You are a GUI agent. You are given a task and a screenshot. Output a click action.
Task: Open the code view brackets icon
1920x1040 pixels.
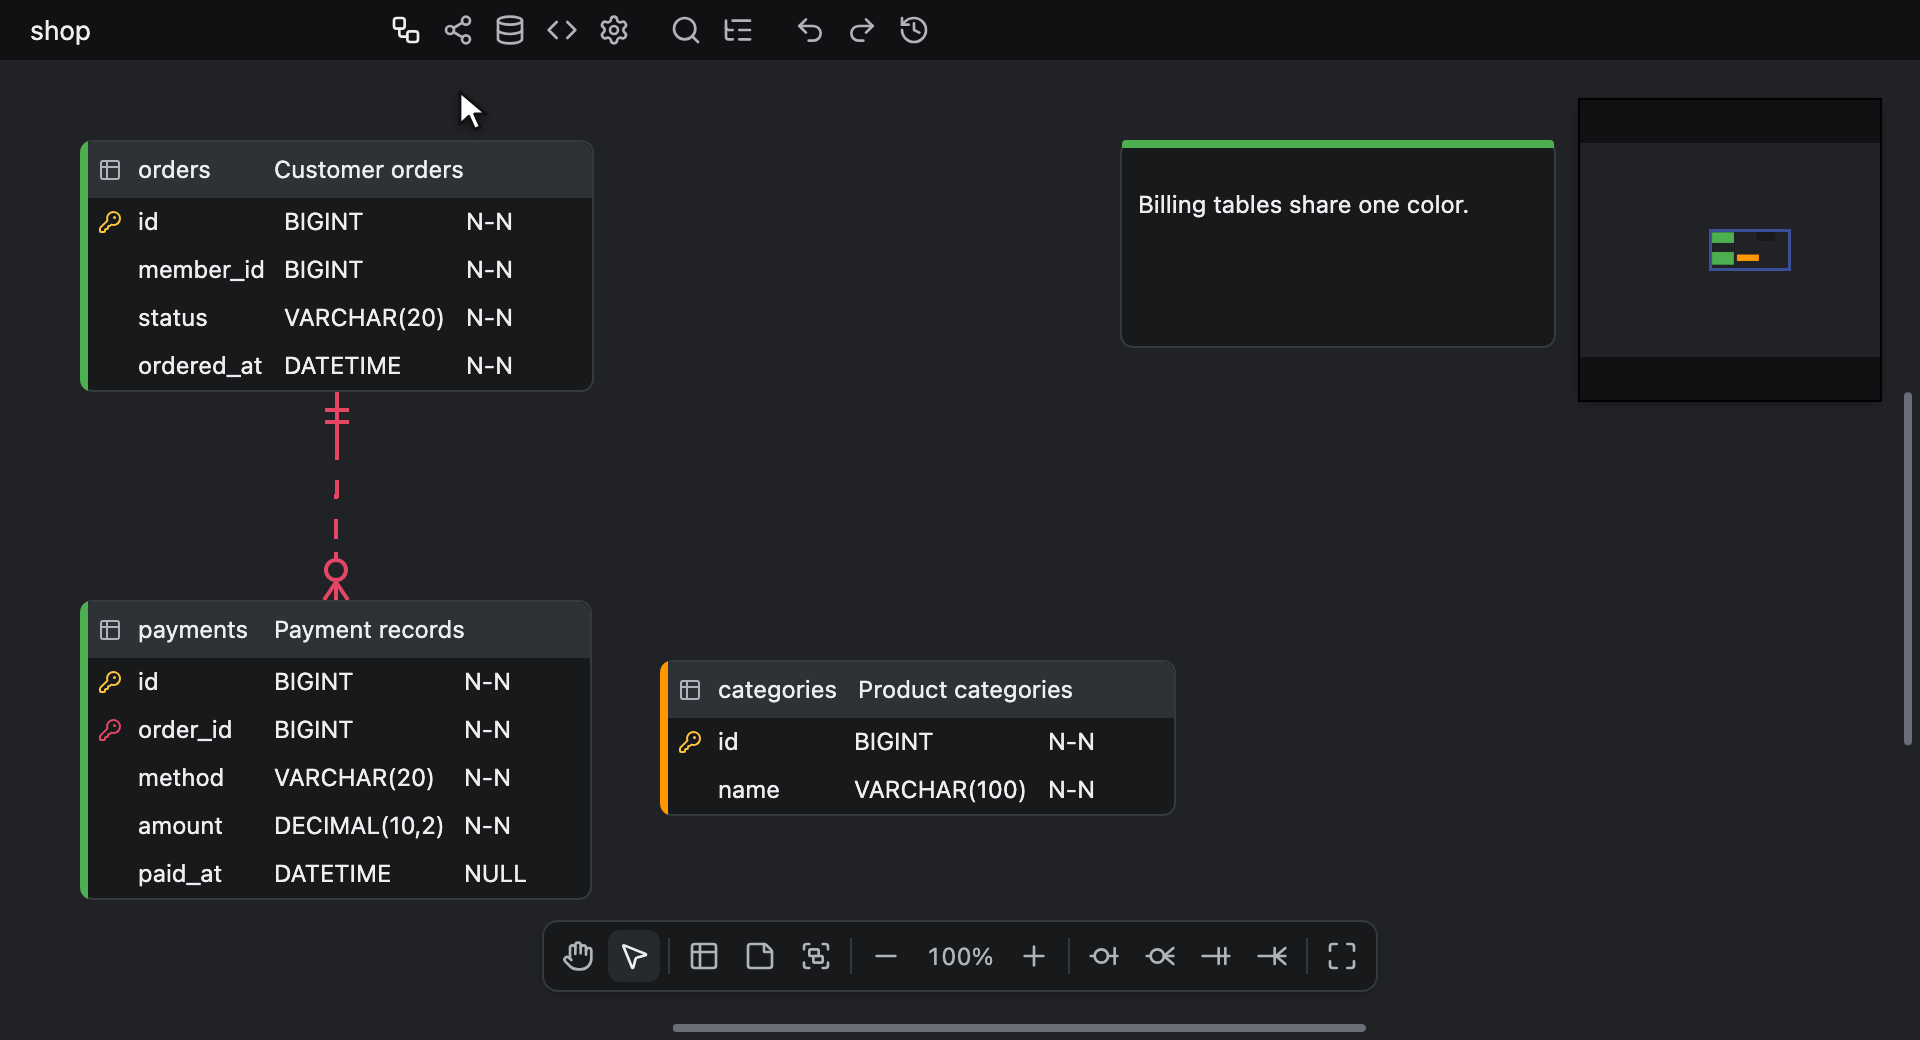562,30
